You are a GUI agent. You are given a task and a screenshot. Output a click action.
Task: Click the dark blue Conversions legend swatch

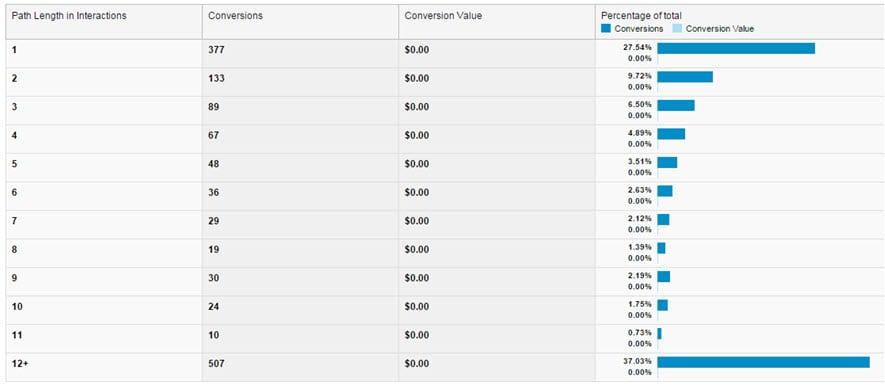coord(606,29)
